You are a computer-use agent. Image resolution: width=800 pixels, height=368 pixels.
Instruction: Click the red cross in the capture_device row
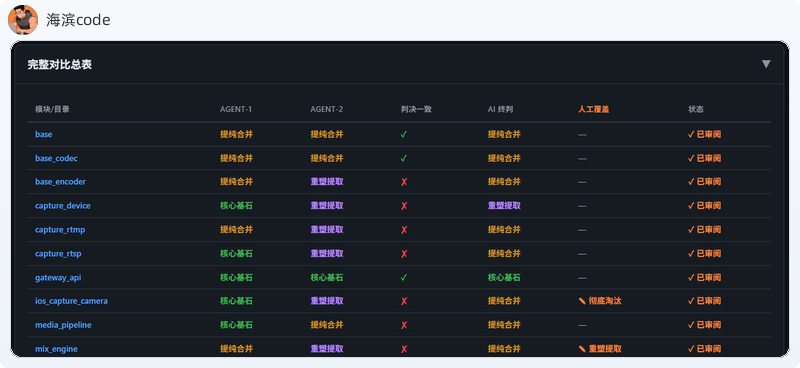pos(404,206)
